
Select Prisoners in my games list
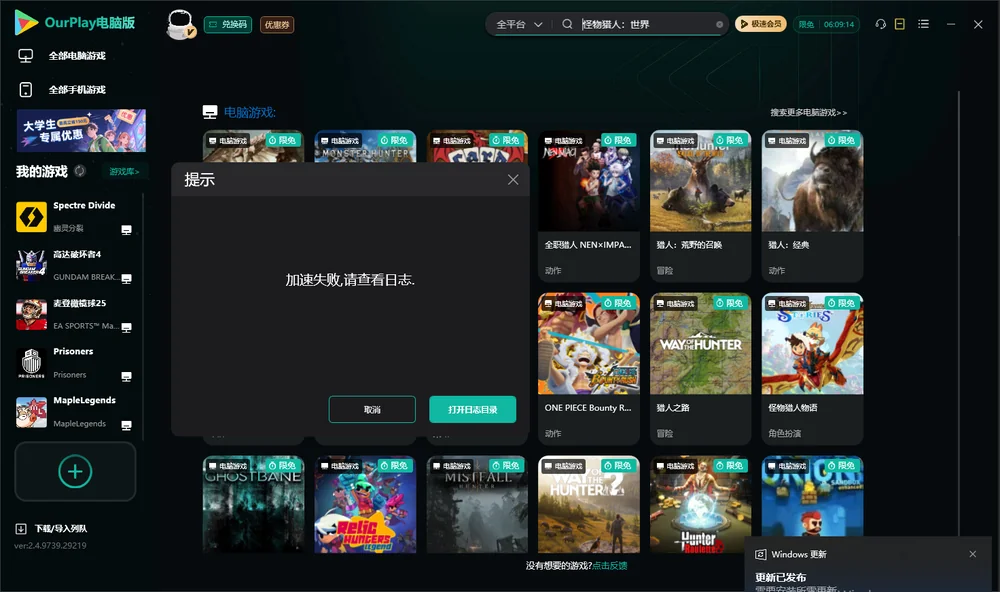point(75,363)
